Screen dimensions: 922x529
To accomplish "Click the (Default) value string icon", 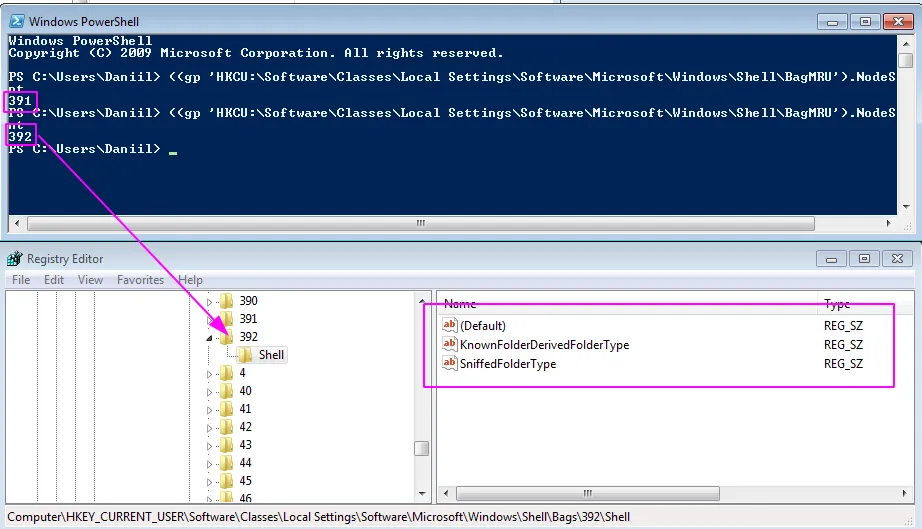I will click(x=450, y=324).
